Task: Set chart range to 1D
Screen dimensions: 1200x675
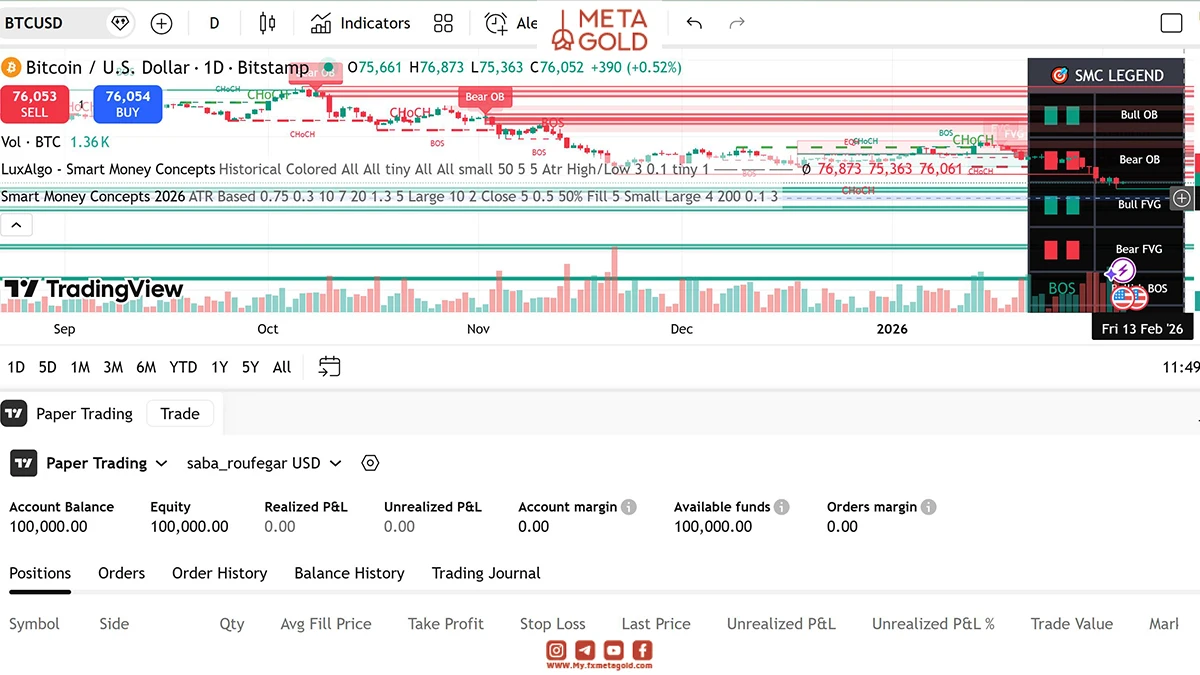Action: click(x=16, y=367)
